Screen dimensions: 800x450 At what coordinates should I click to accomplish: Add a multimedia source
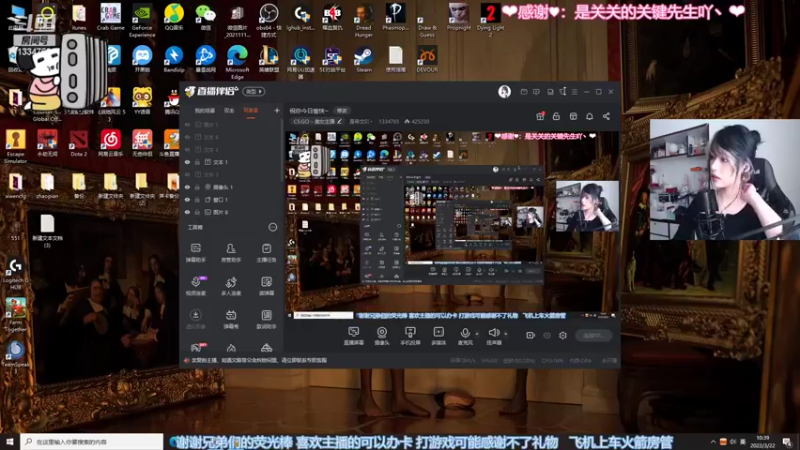pos(438,336)
